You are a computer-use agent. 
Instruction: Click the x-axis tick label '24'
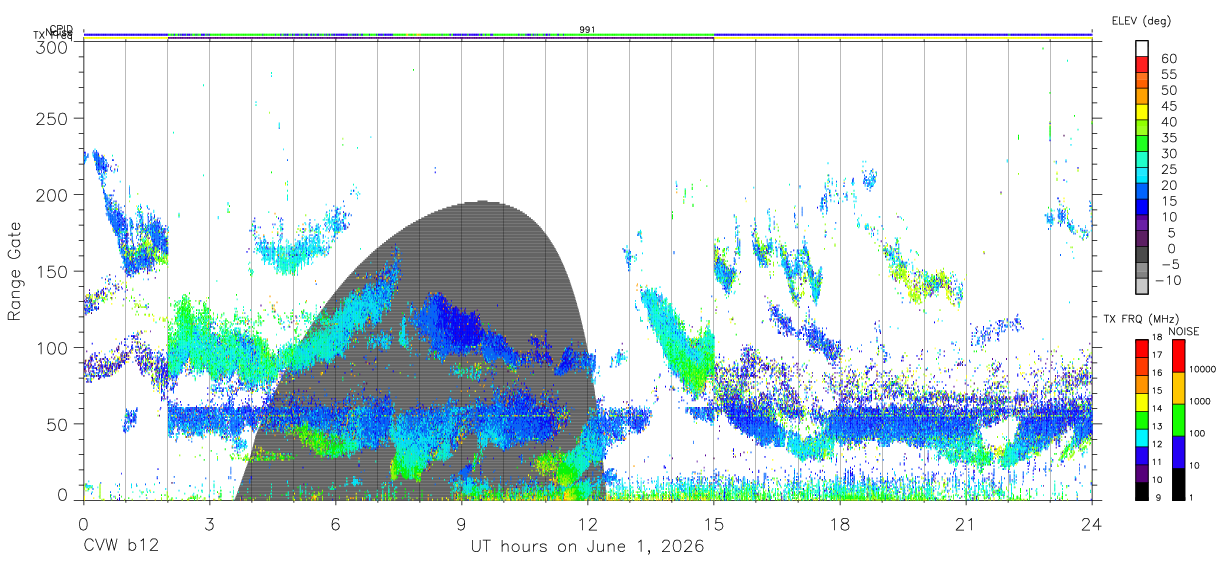1092,524
